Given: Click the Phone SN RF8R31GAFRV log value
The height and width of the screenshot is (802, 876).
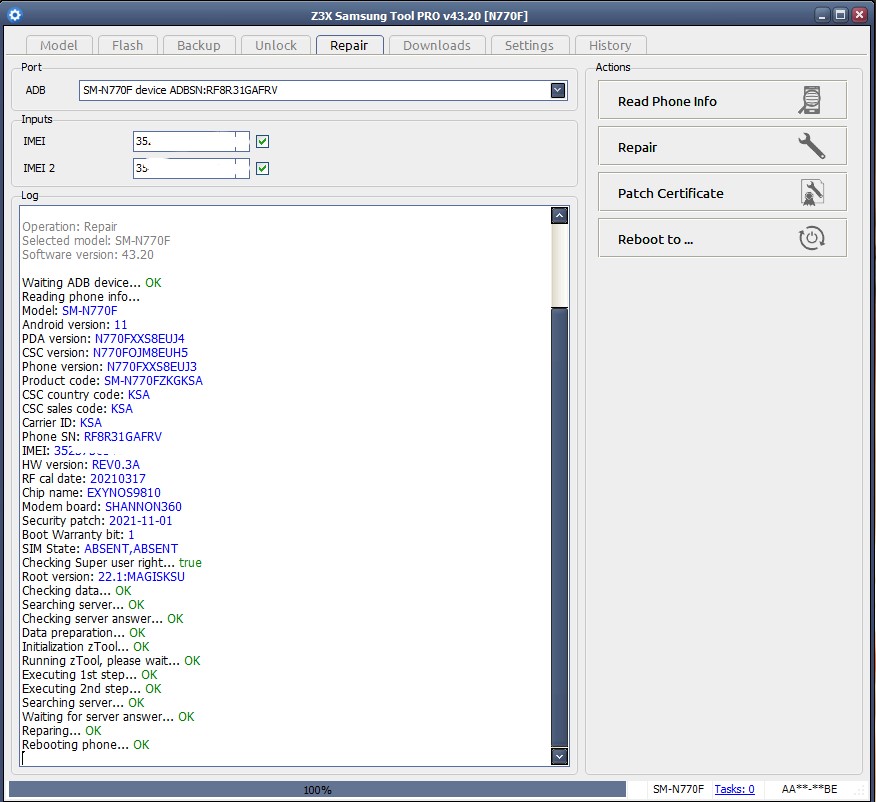Looking at the screenshot, I should [x=122, y=436].
